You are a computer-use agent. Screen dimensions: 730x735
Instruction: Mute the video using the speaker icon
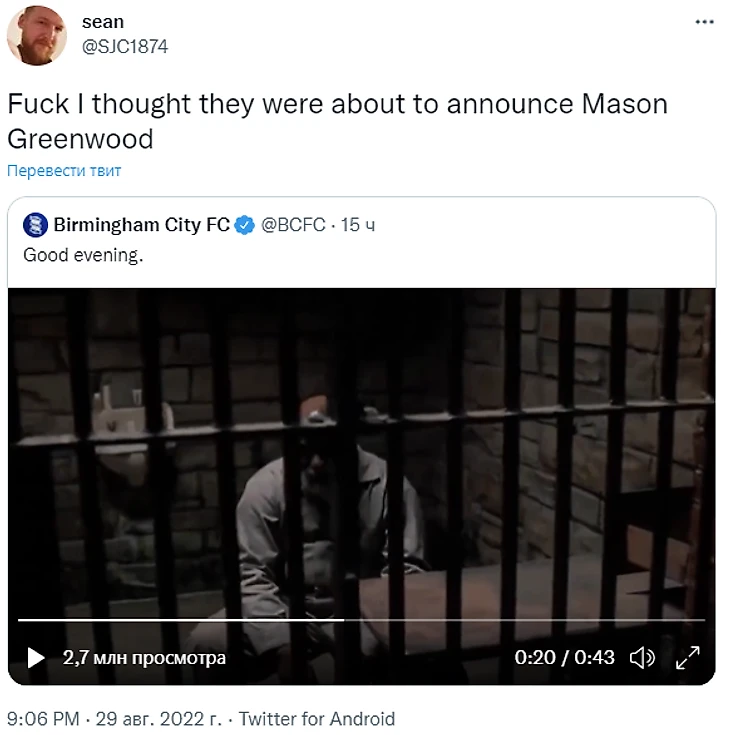tap(642, 657)
